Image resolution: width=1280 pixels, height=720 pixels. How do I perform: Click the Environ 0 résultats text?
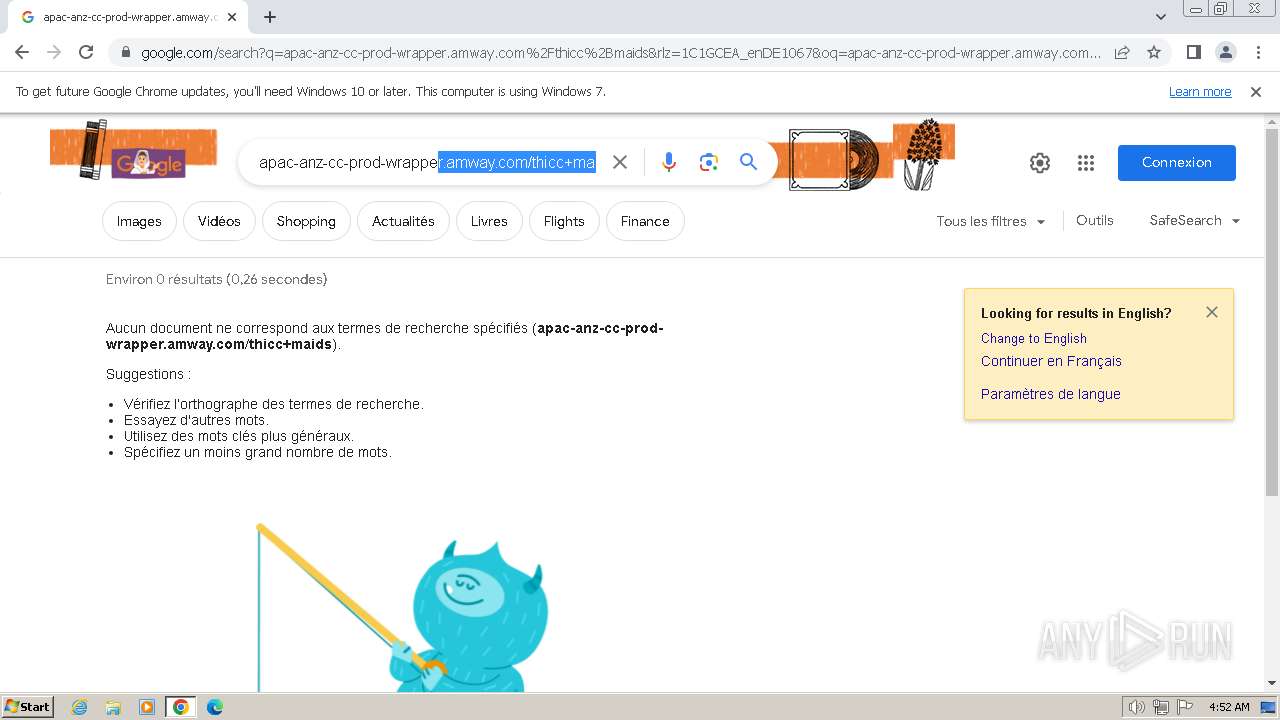click(216, 279)
